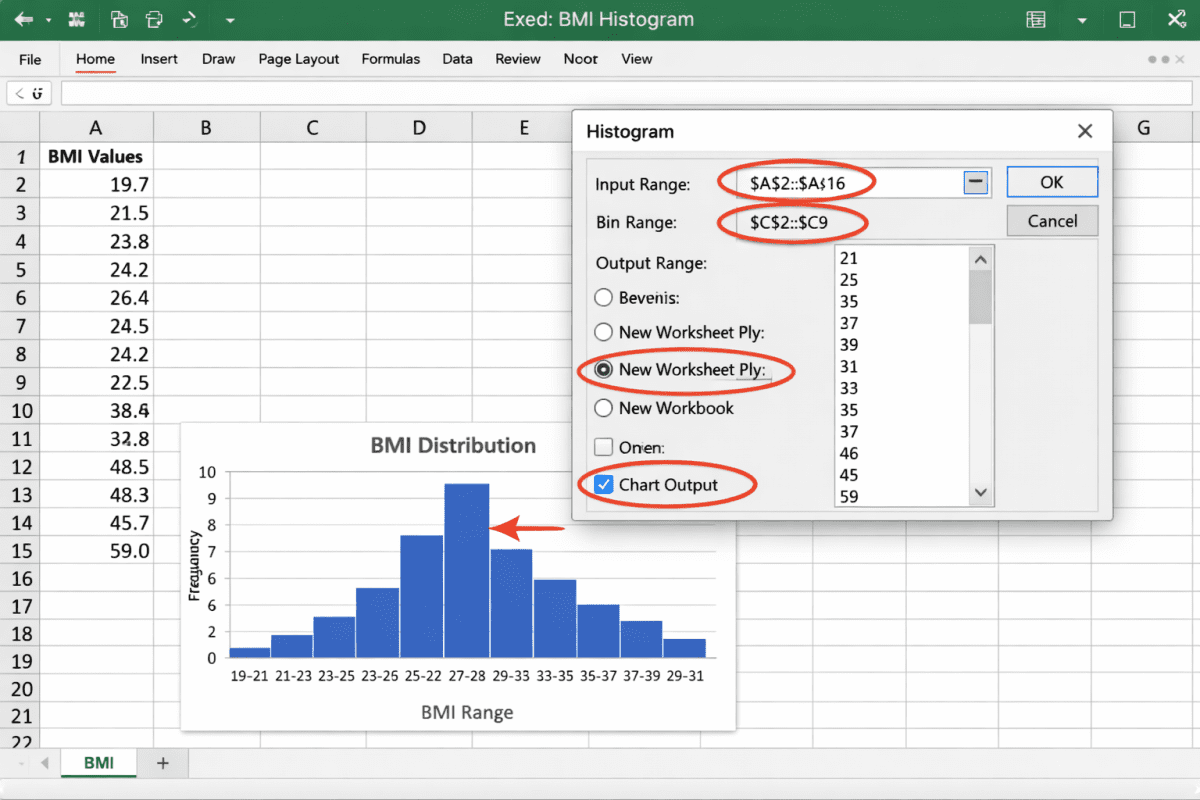This screenshot has width=1200, height=800.
Task: Open Customize Quick Access Toolbar dropdown
Action: click(x=231, y=20)
